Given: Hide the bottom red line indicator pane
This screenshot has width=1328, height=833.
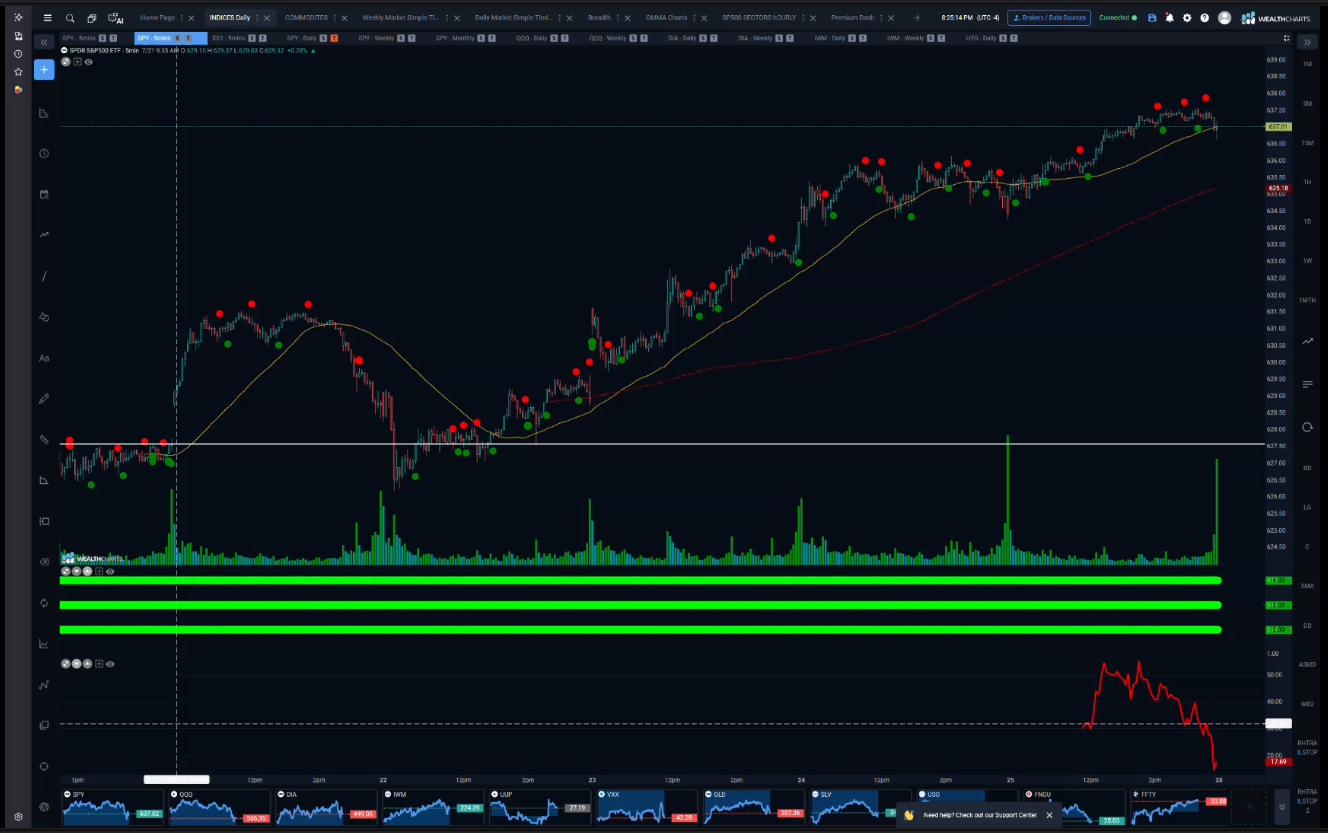Looking at the screenshot, I should pyautogui.click(x=110, y=663).
